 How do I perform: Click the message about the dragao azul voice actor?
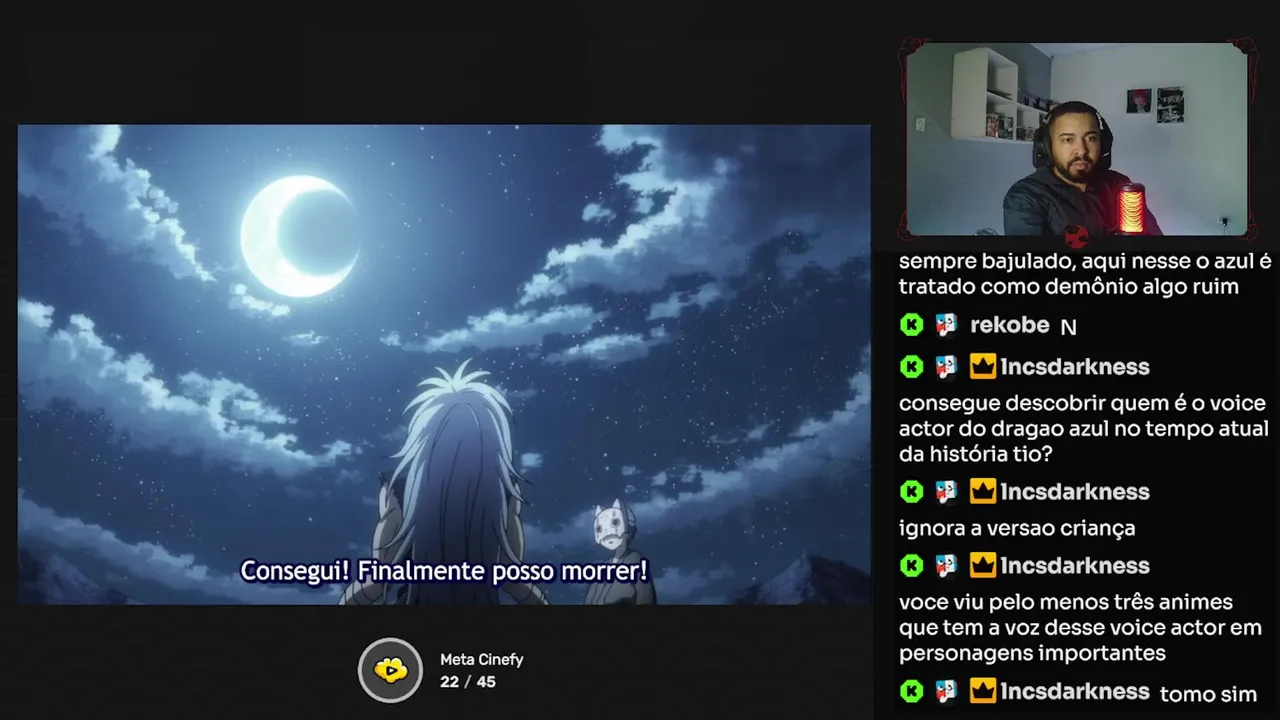click(x=1083, y=428)
